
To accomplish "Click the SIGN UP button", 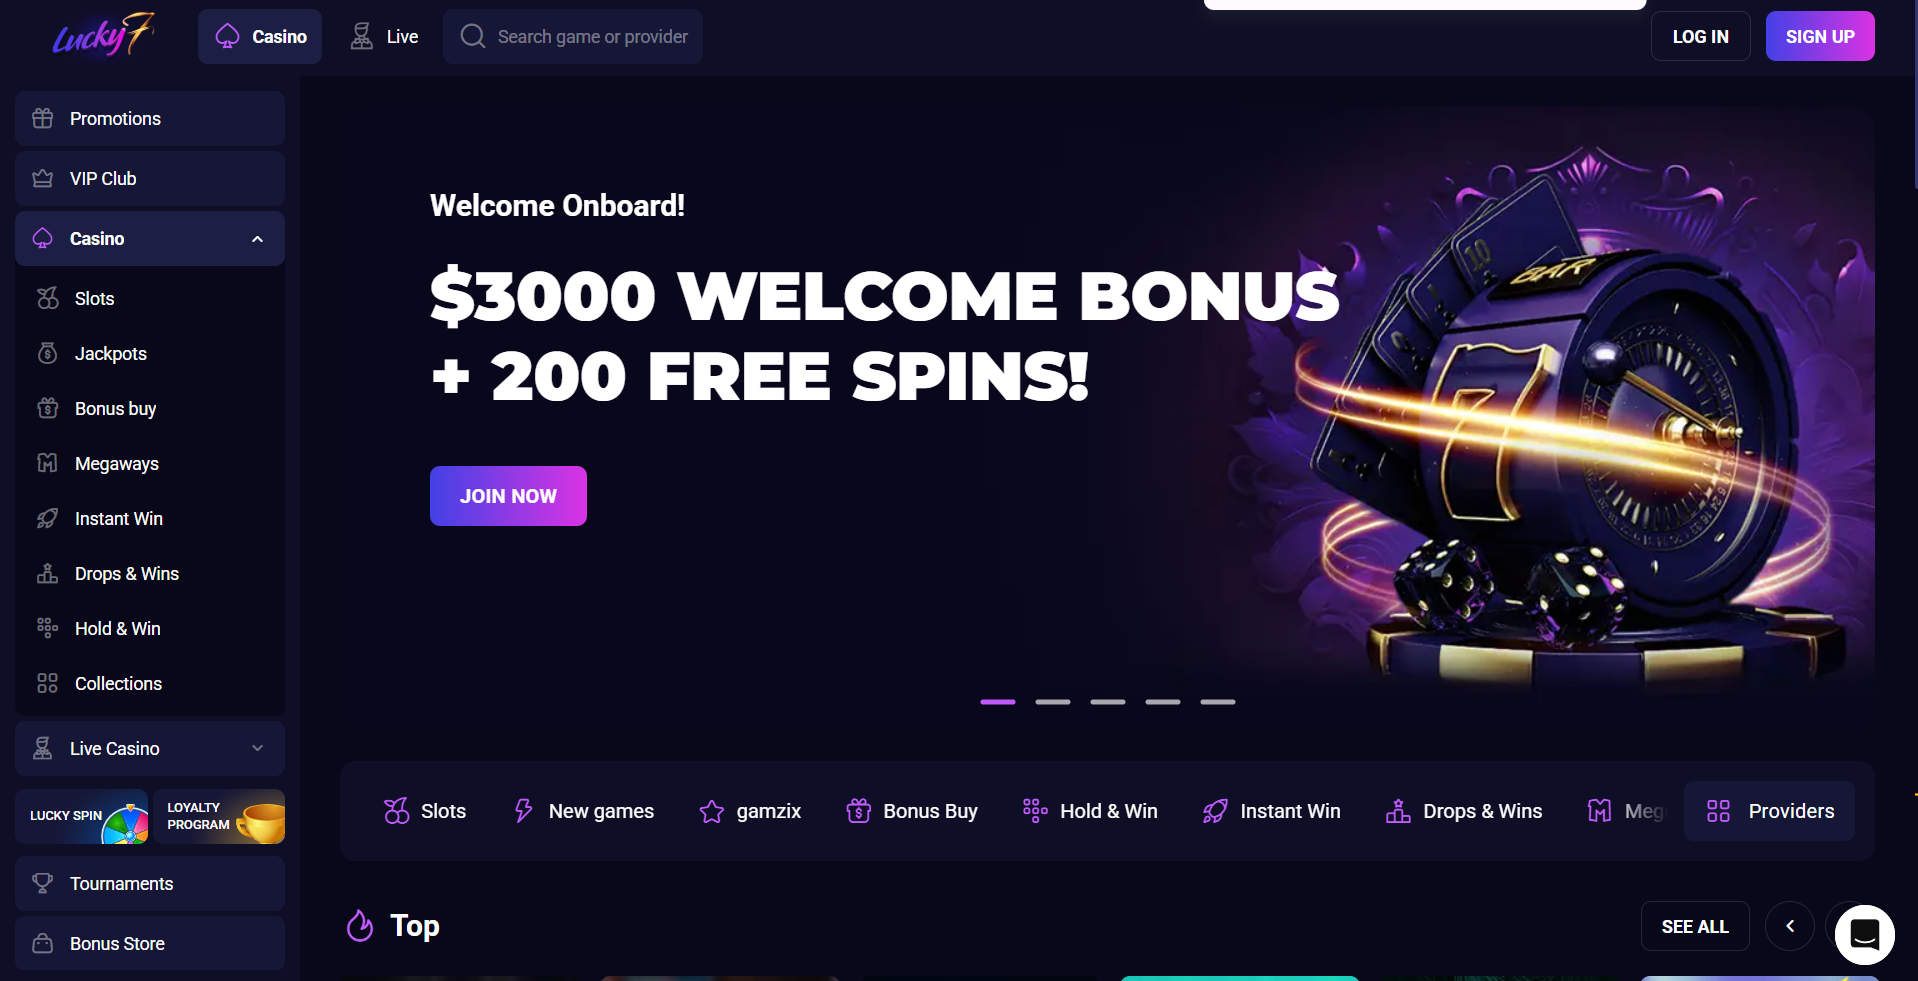I will (1820, 36).
